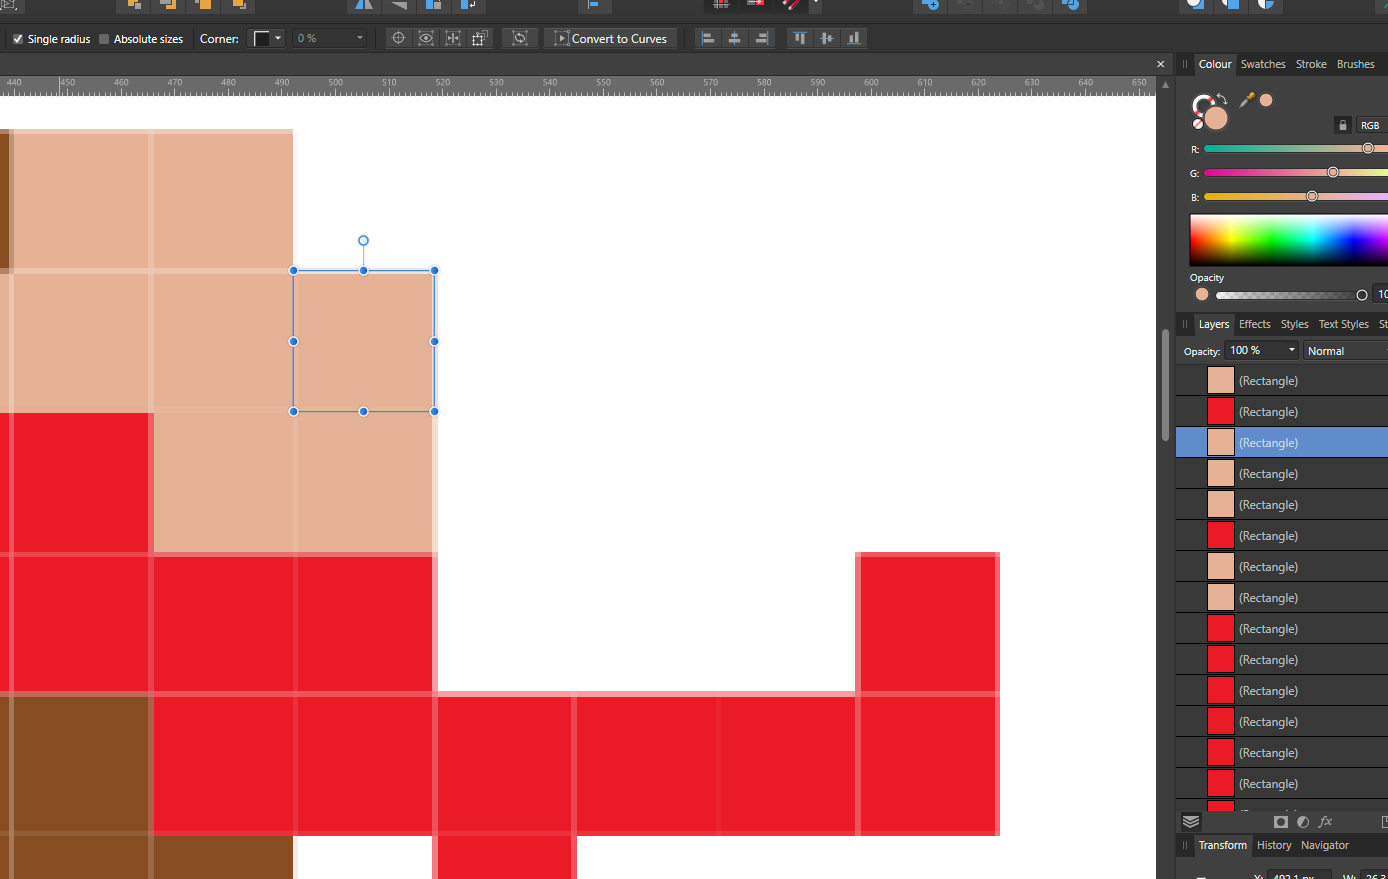1388x879 pixels.
Task: Click the rotation handle above selected rectangle
Action: [x=363, y=241]
